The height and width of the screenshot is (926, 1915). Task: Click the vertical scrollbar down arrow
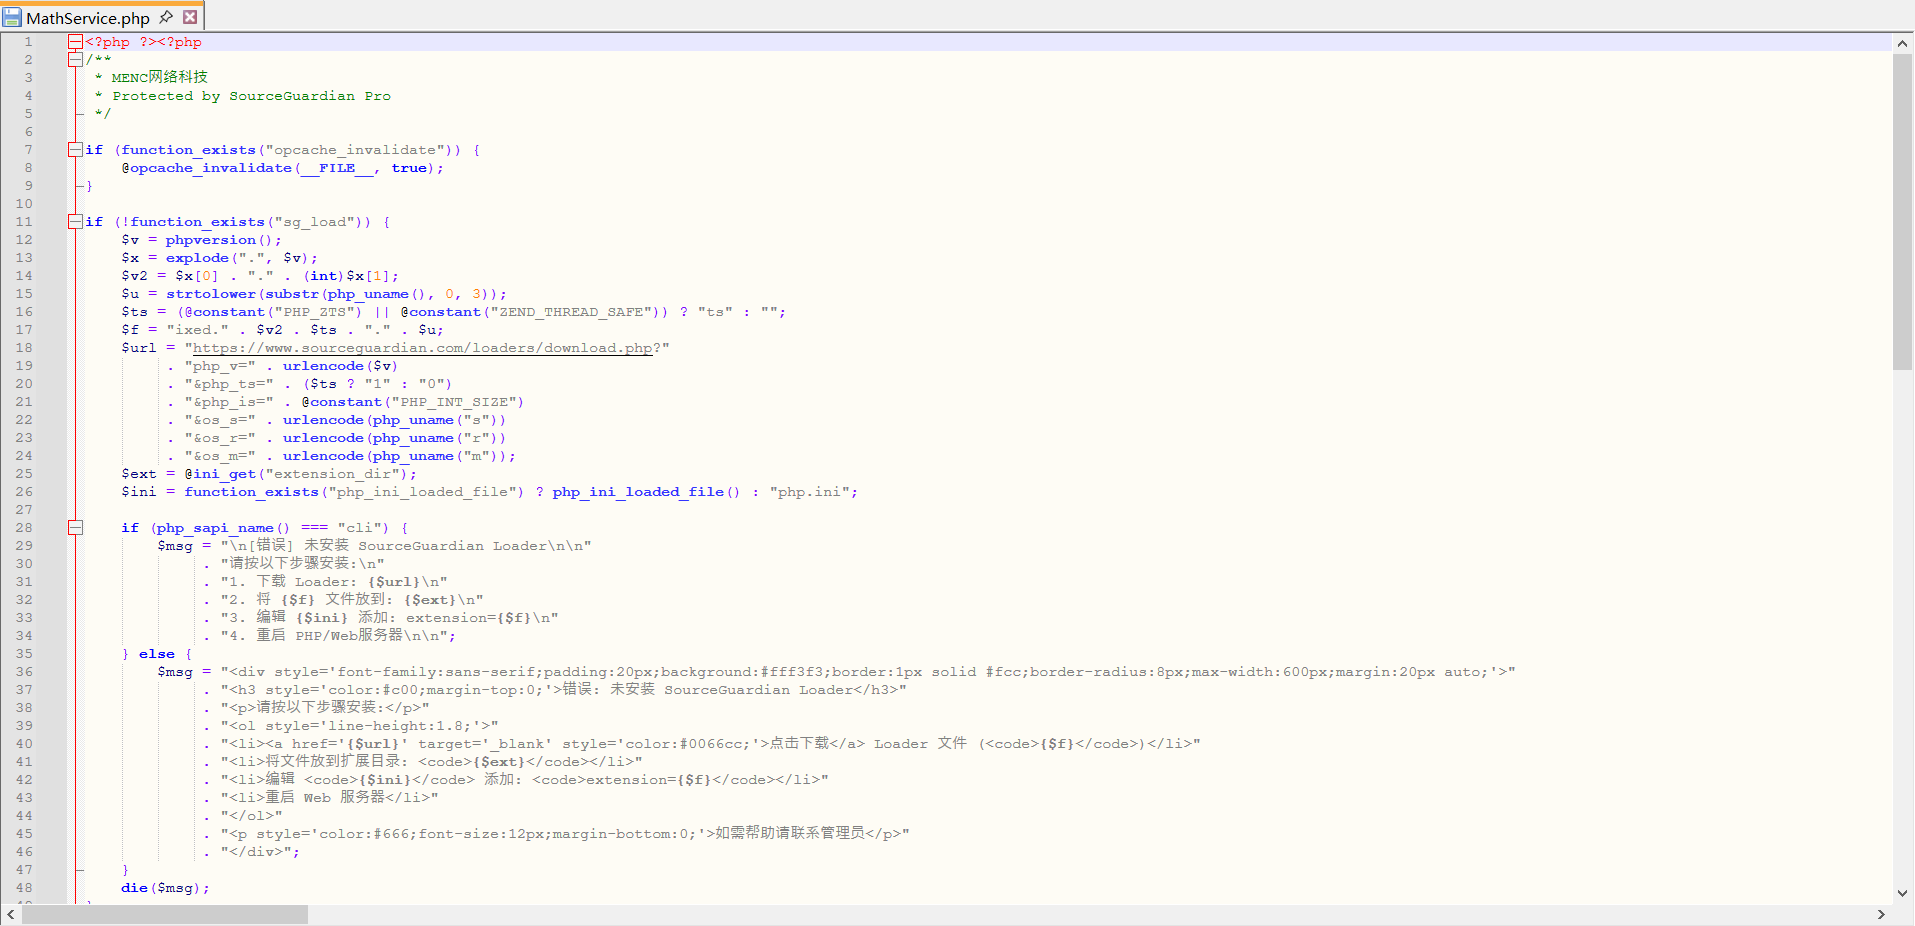point(1902,893)
